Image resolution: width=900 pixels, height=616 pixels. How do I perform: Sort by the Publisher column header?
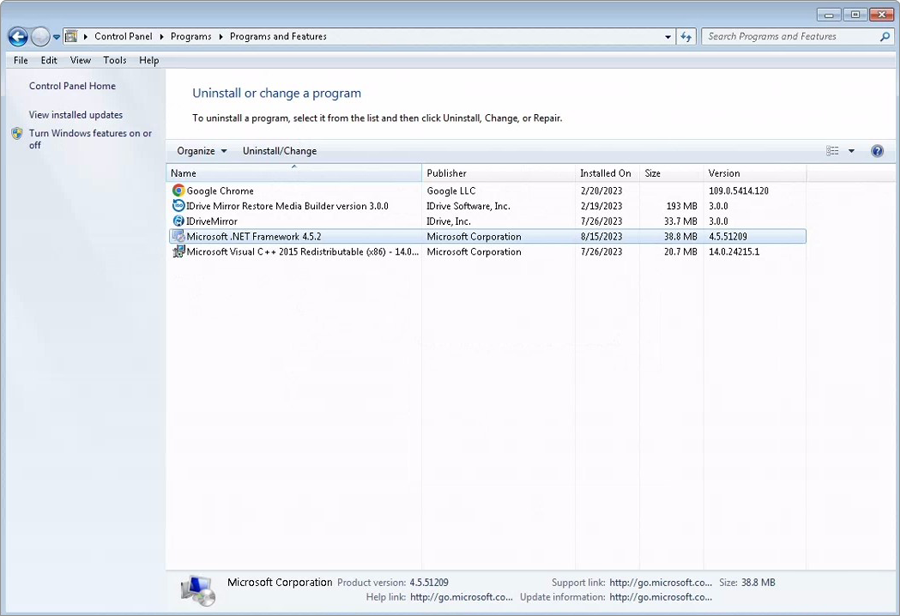click(x=498, y=173)
